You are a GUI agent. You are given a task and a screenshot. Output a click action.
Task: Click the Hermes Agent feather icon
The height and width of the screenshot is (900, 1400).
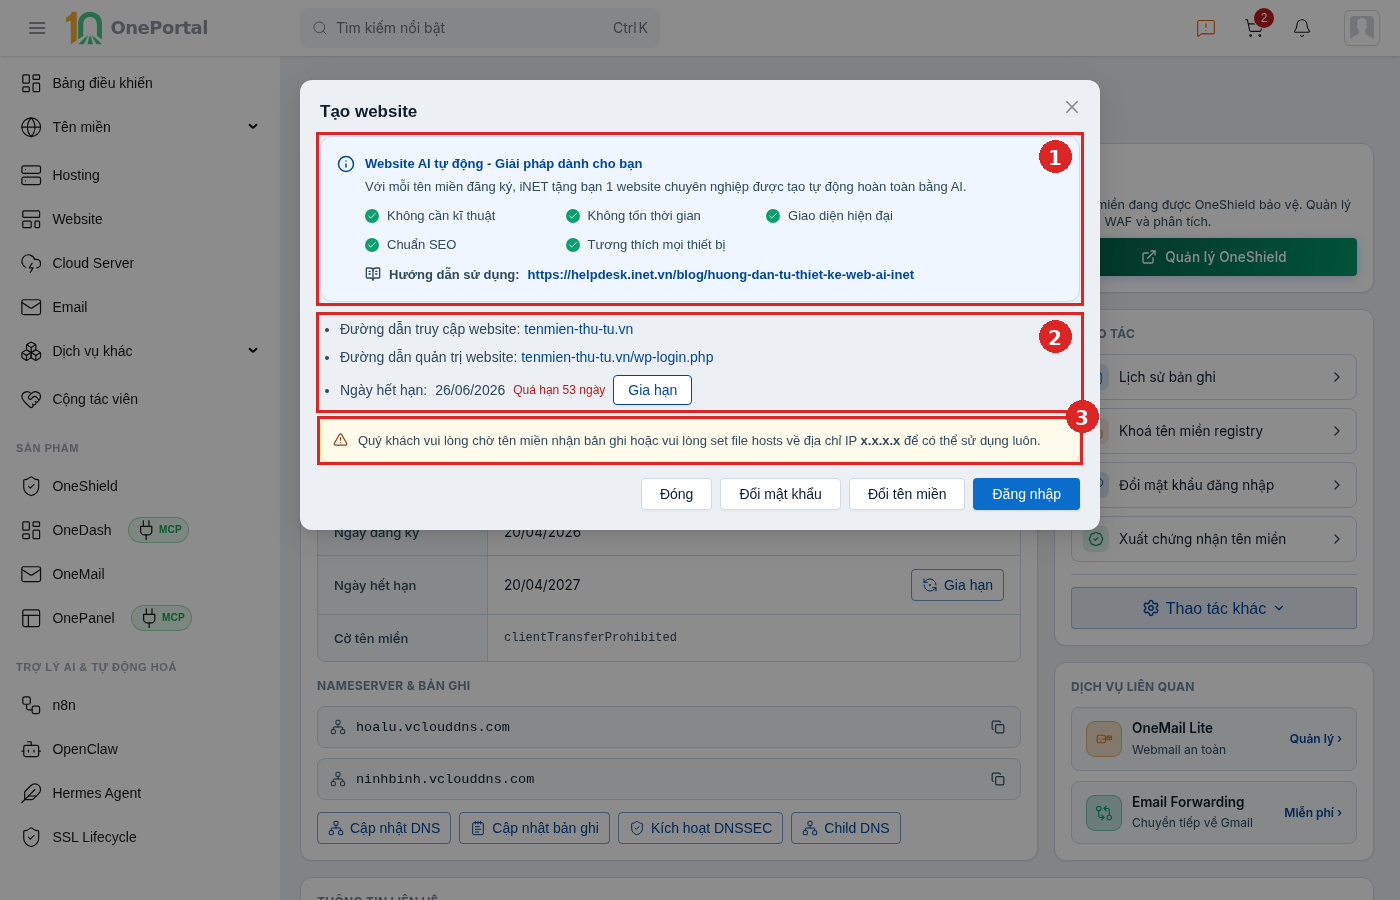point(31,793)
